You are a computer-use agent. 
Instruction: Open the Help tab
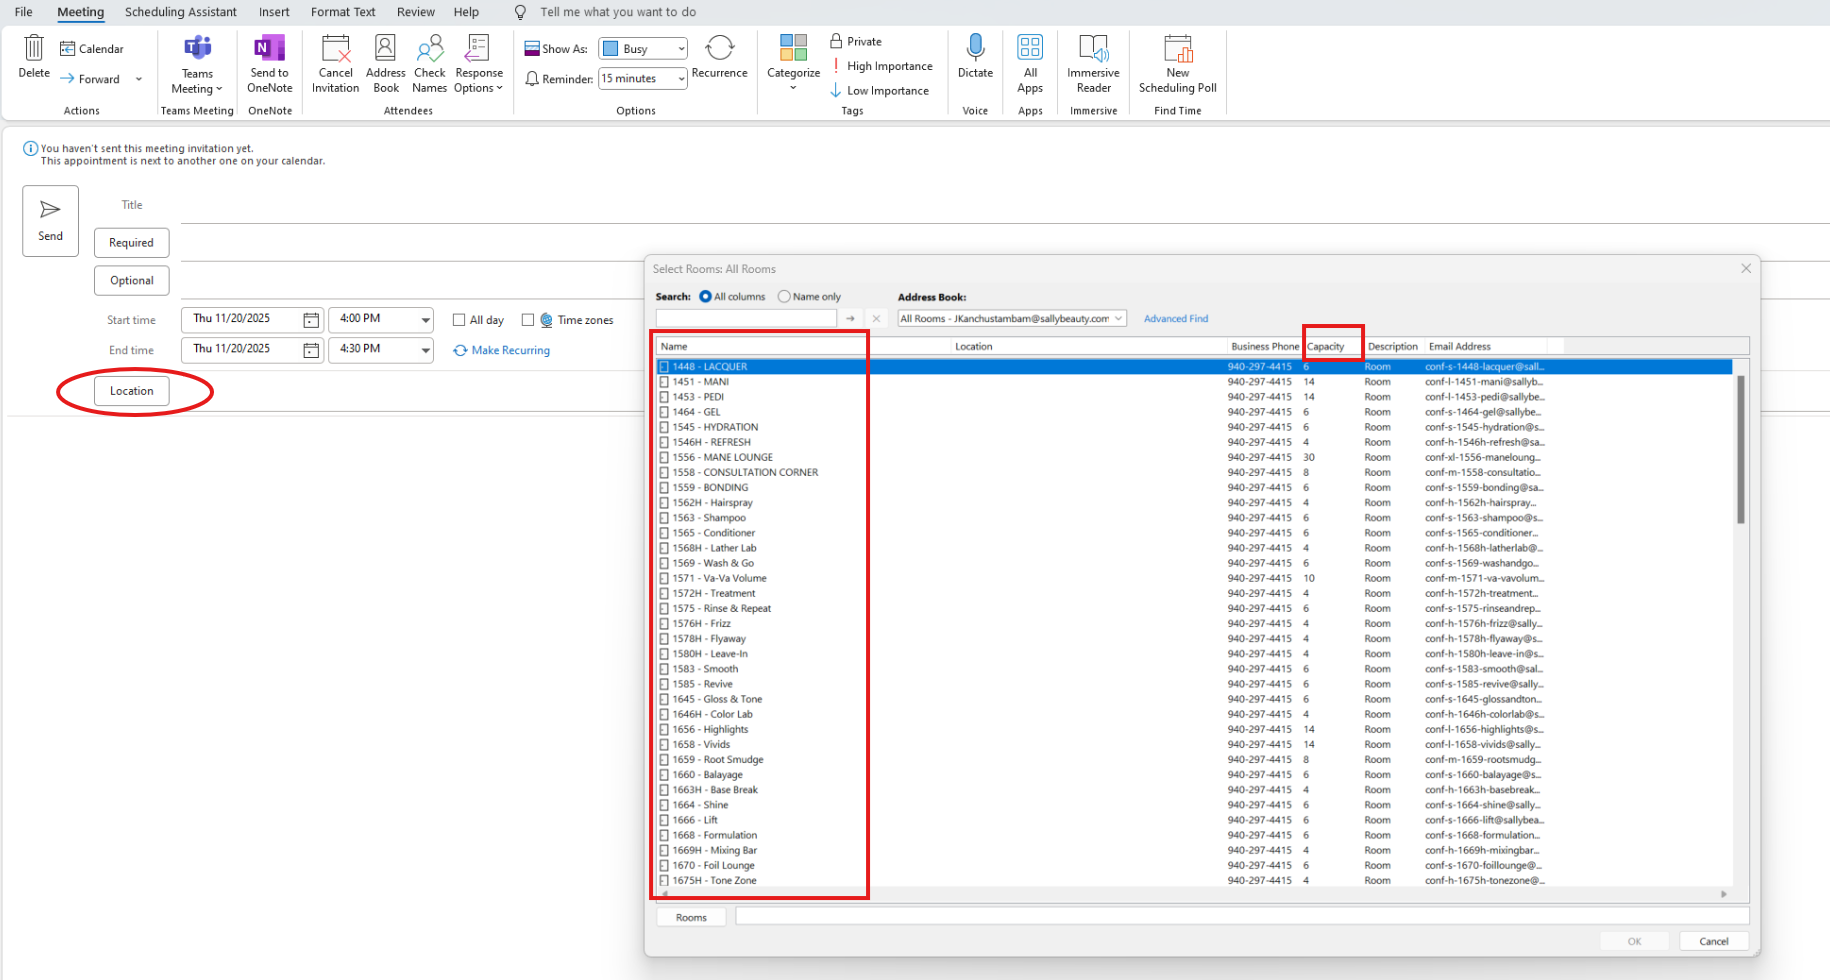coord(466,12)
